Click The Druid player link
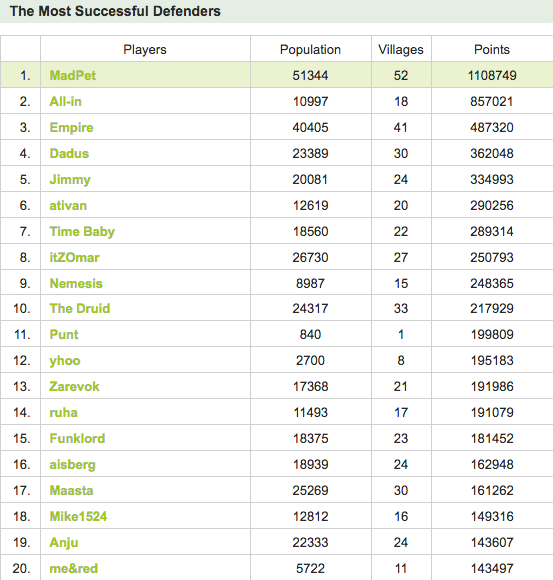 (80, 308)
